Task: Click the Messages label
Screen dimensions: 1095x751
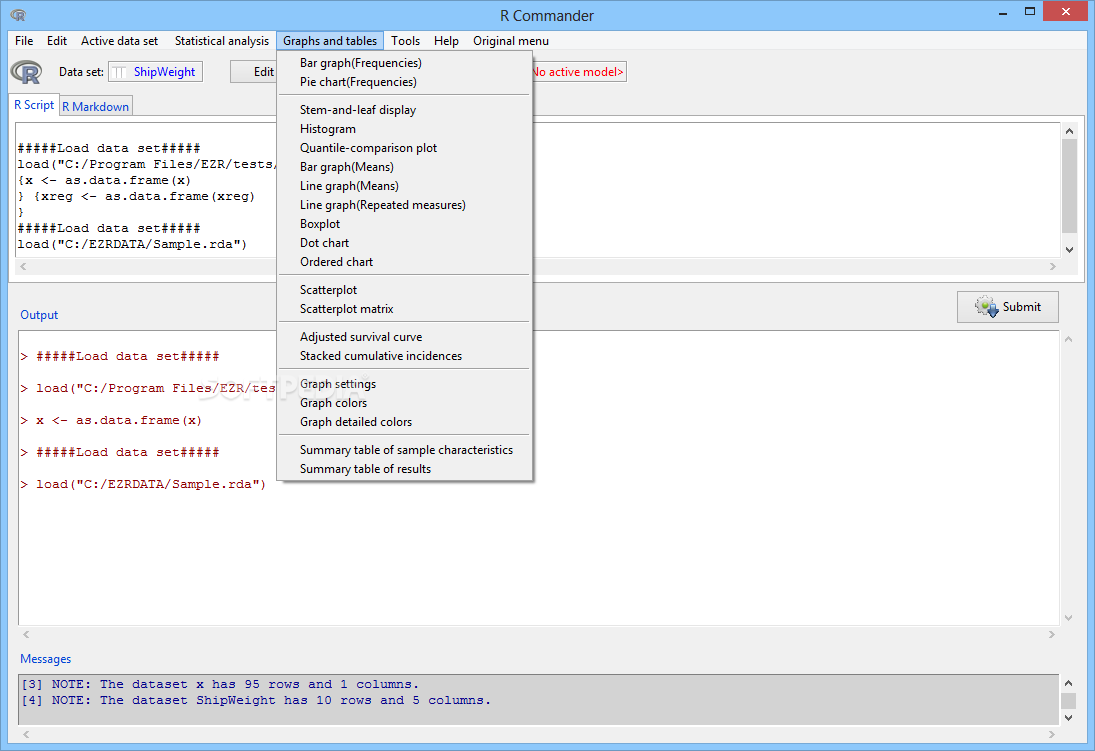Action: point(45,659)
